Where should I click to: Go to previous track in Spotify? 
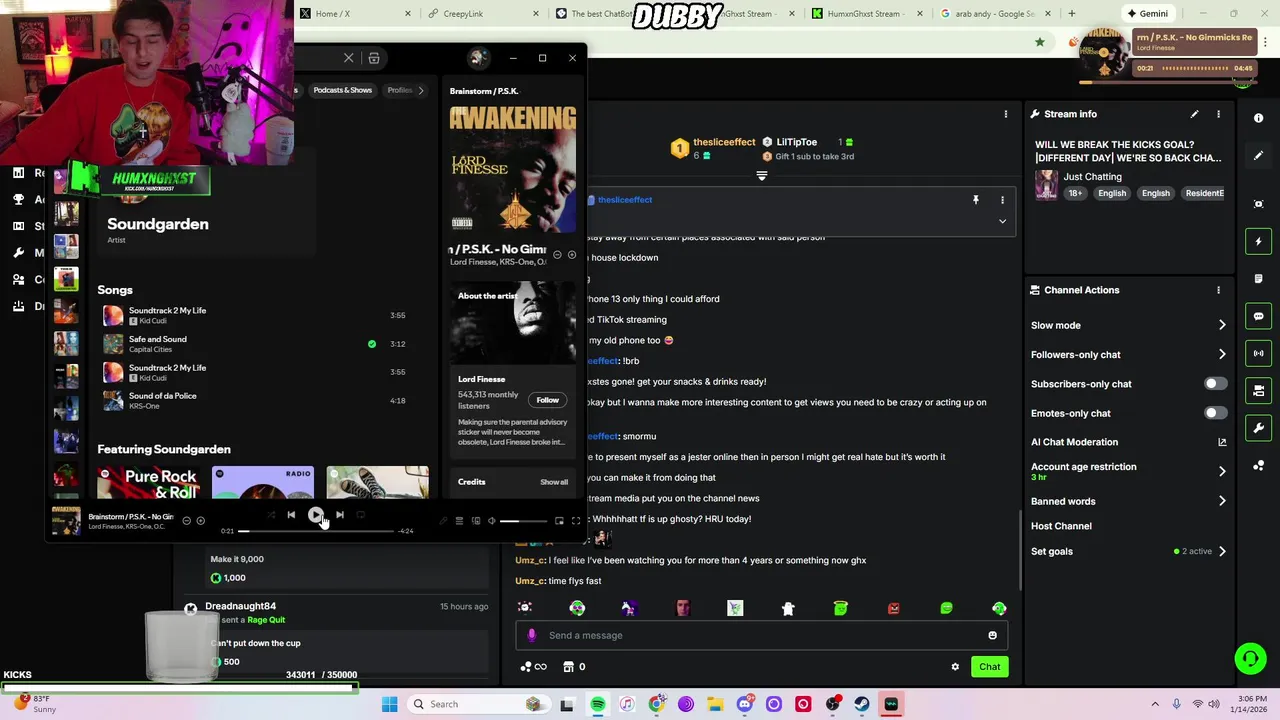click(291, 515)
